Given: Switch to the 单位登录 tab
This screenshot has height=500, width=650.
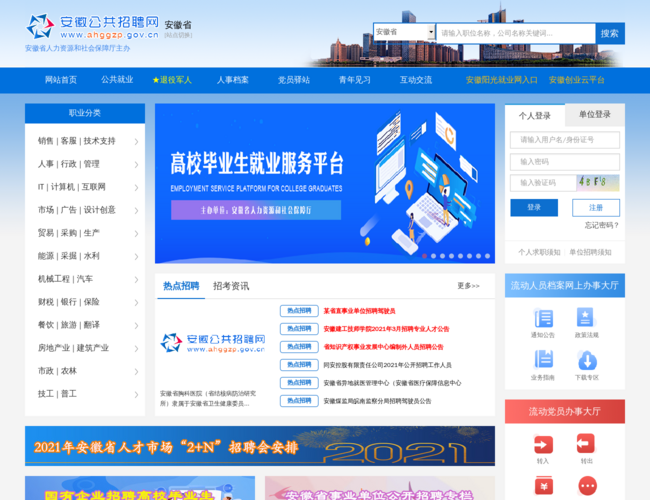Looking at the screenshot, I should point(595,115).
